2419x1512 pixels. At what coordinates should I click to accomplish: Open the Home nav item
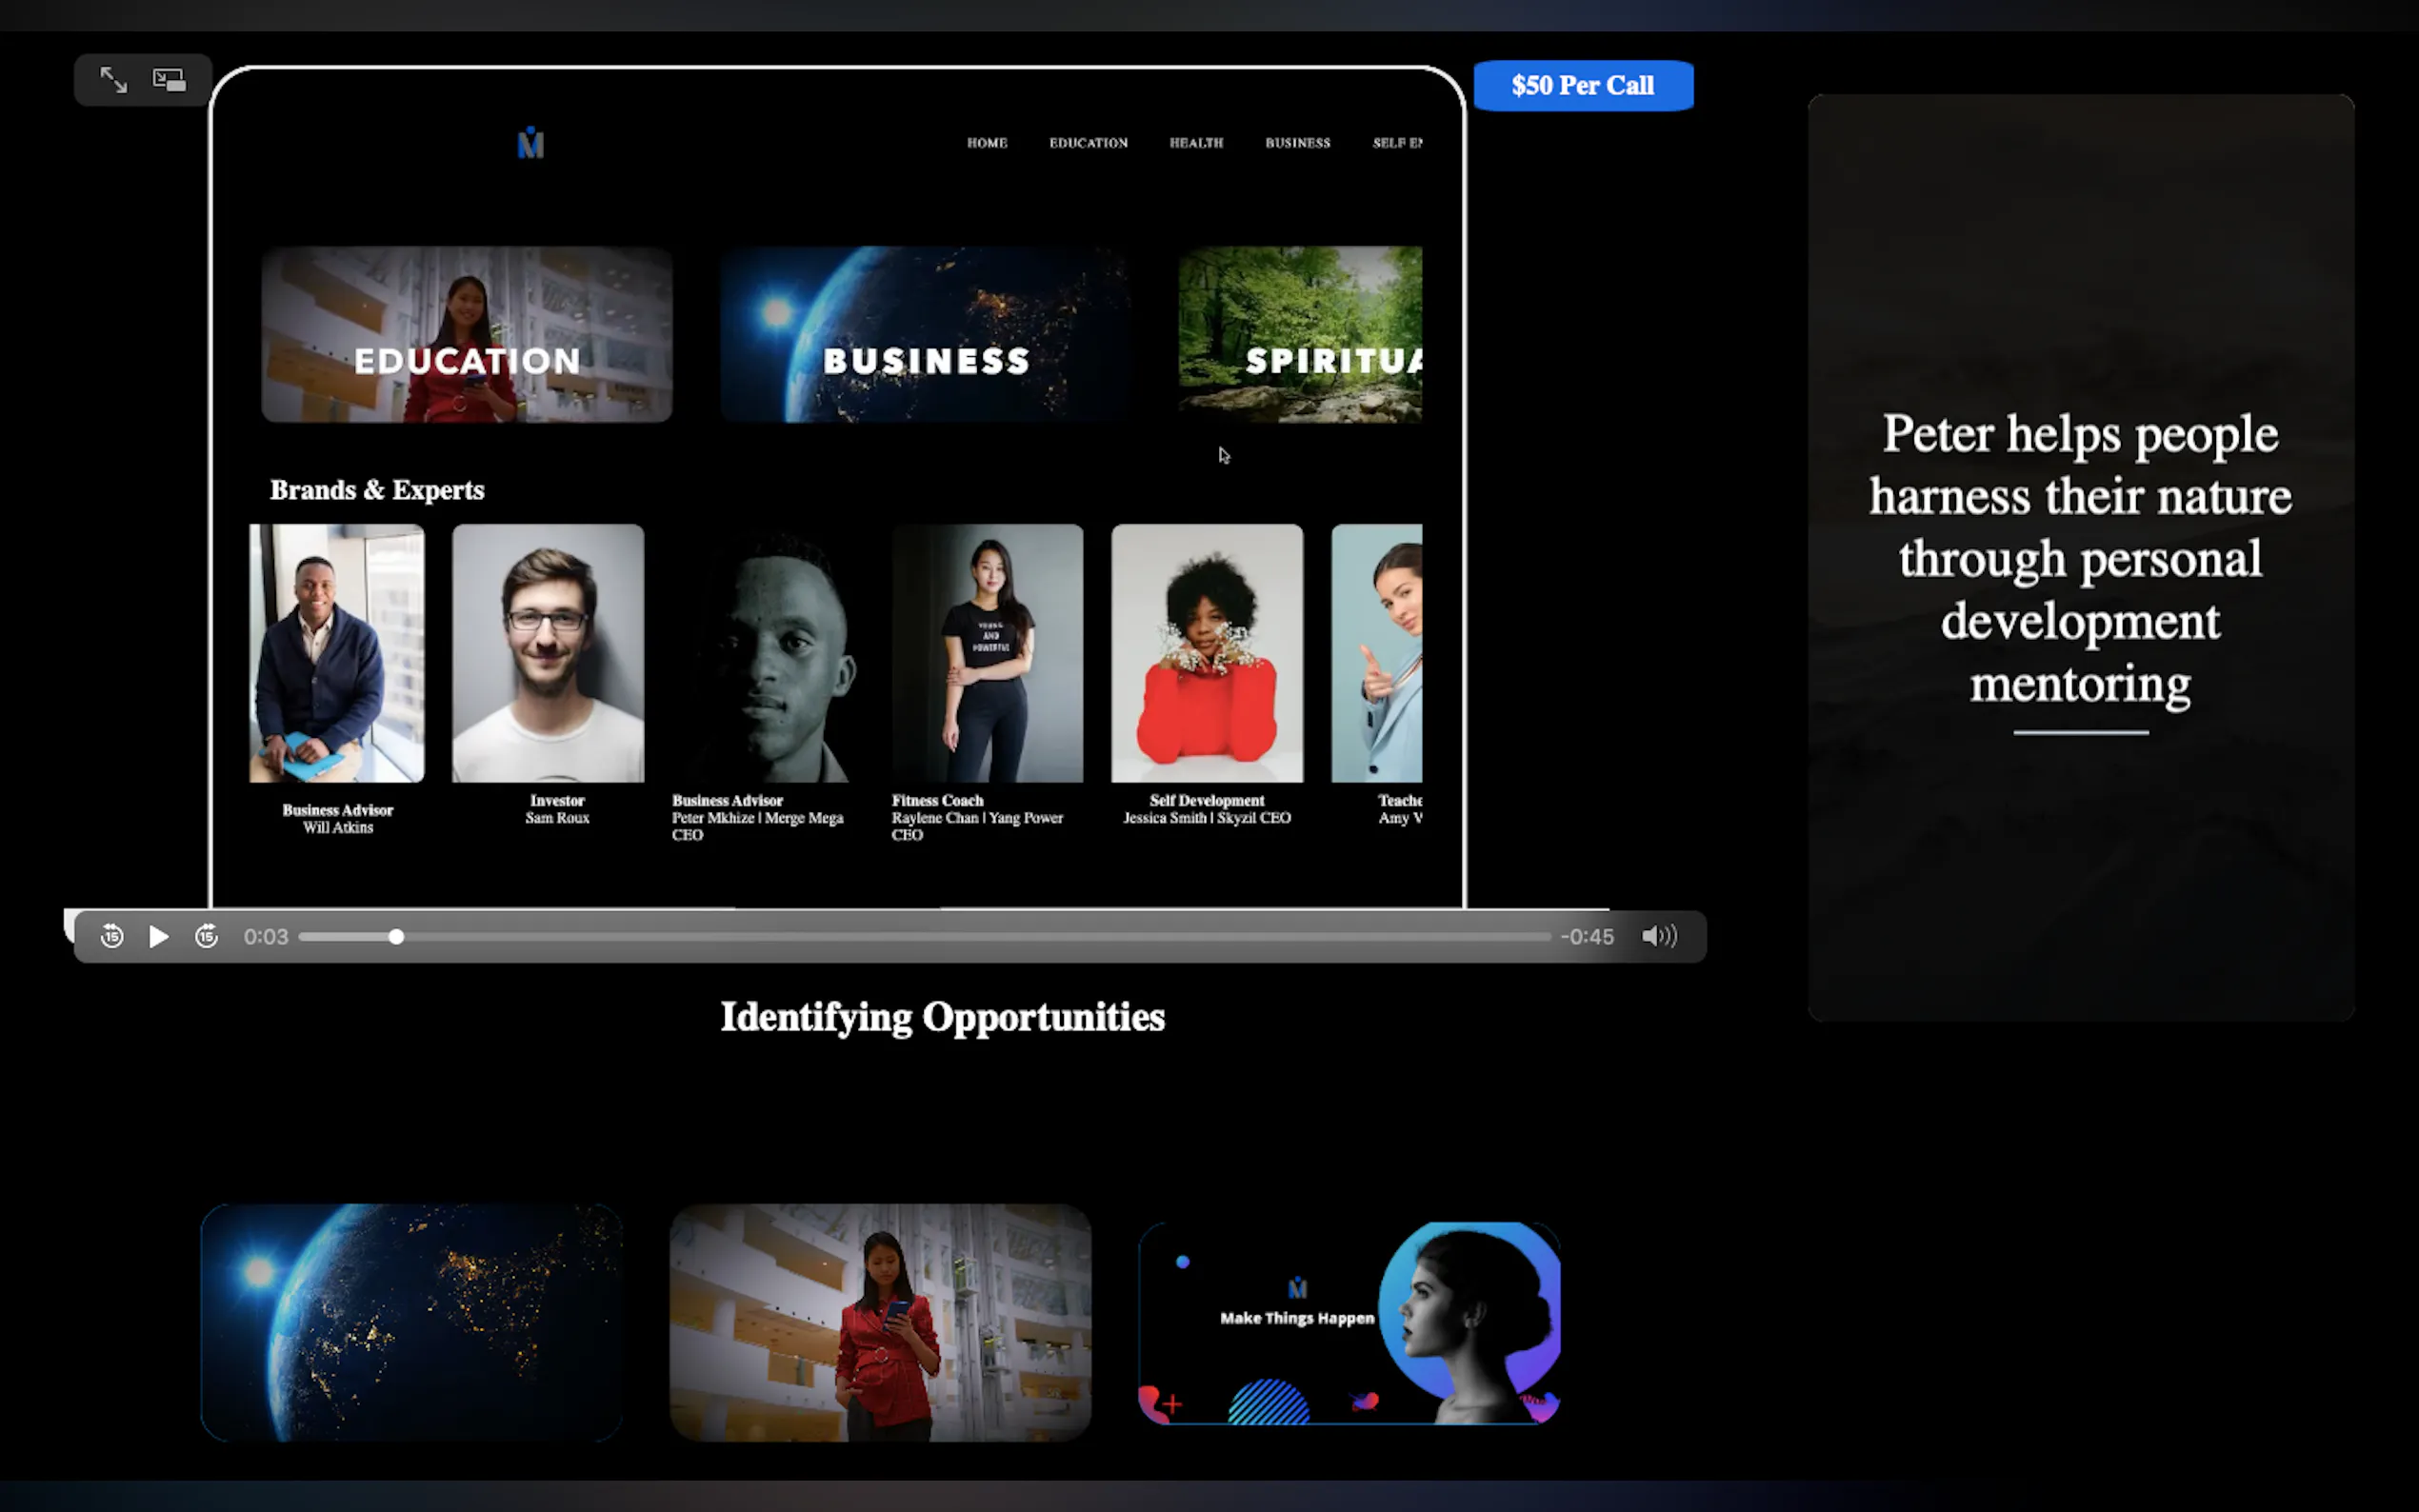(986, 143)
